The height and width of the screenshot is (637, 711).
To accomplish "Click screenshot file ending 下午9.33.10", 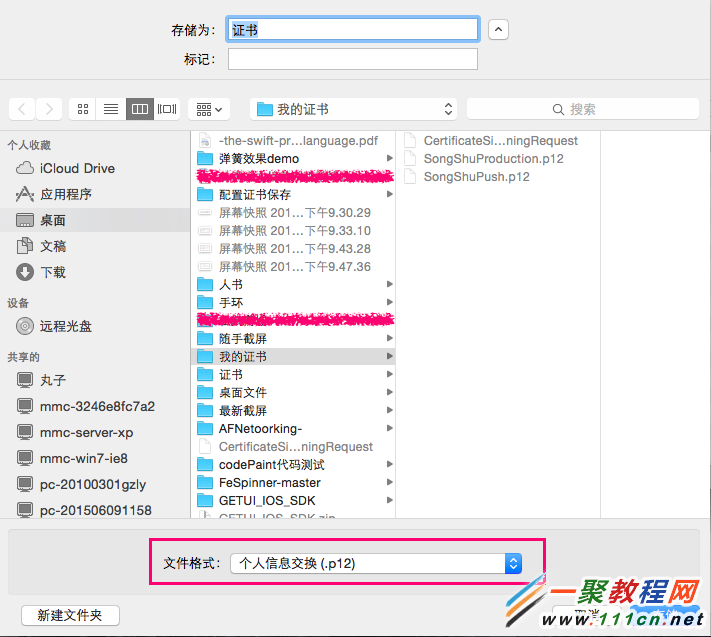I will point(293,231).
